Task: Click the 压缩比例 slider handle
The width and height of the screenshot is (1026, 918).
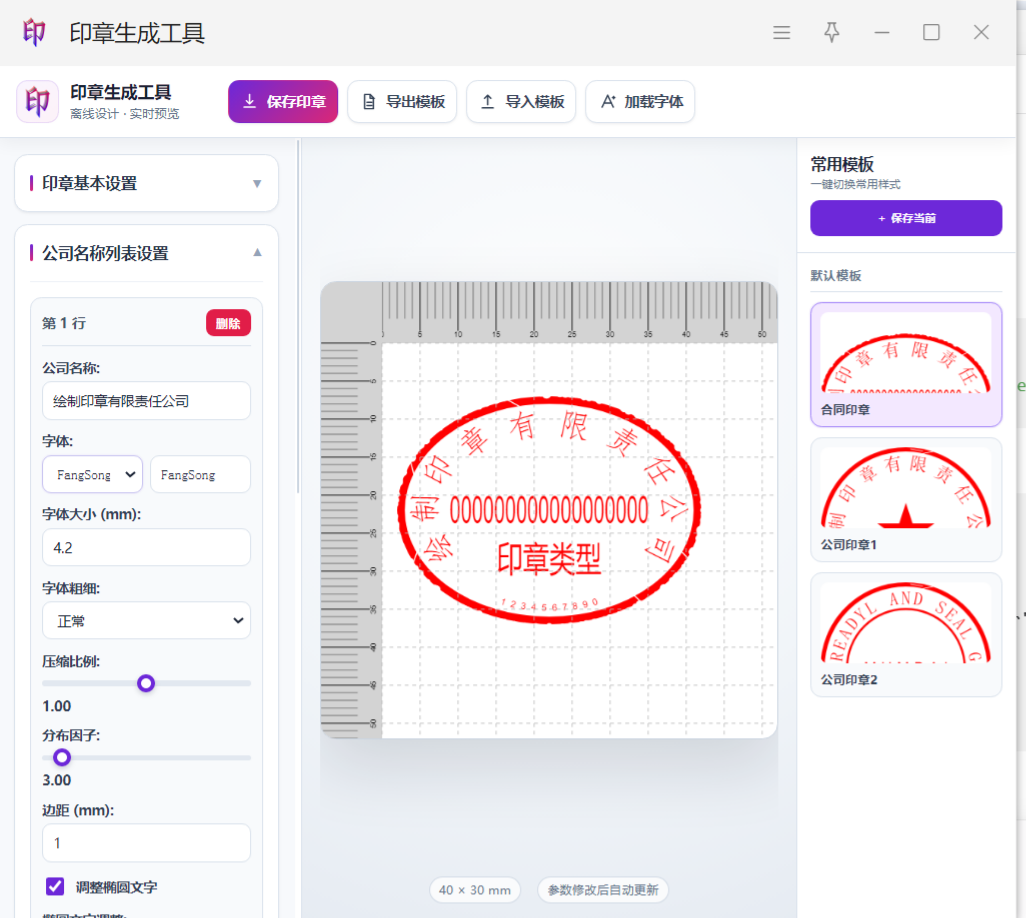Action: (x=146, y=684)
